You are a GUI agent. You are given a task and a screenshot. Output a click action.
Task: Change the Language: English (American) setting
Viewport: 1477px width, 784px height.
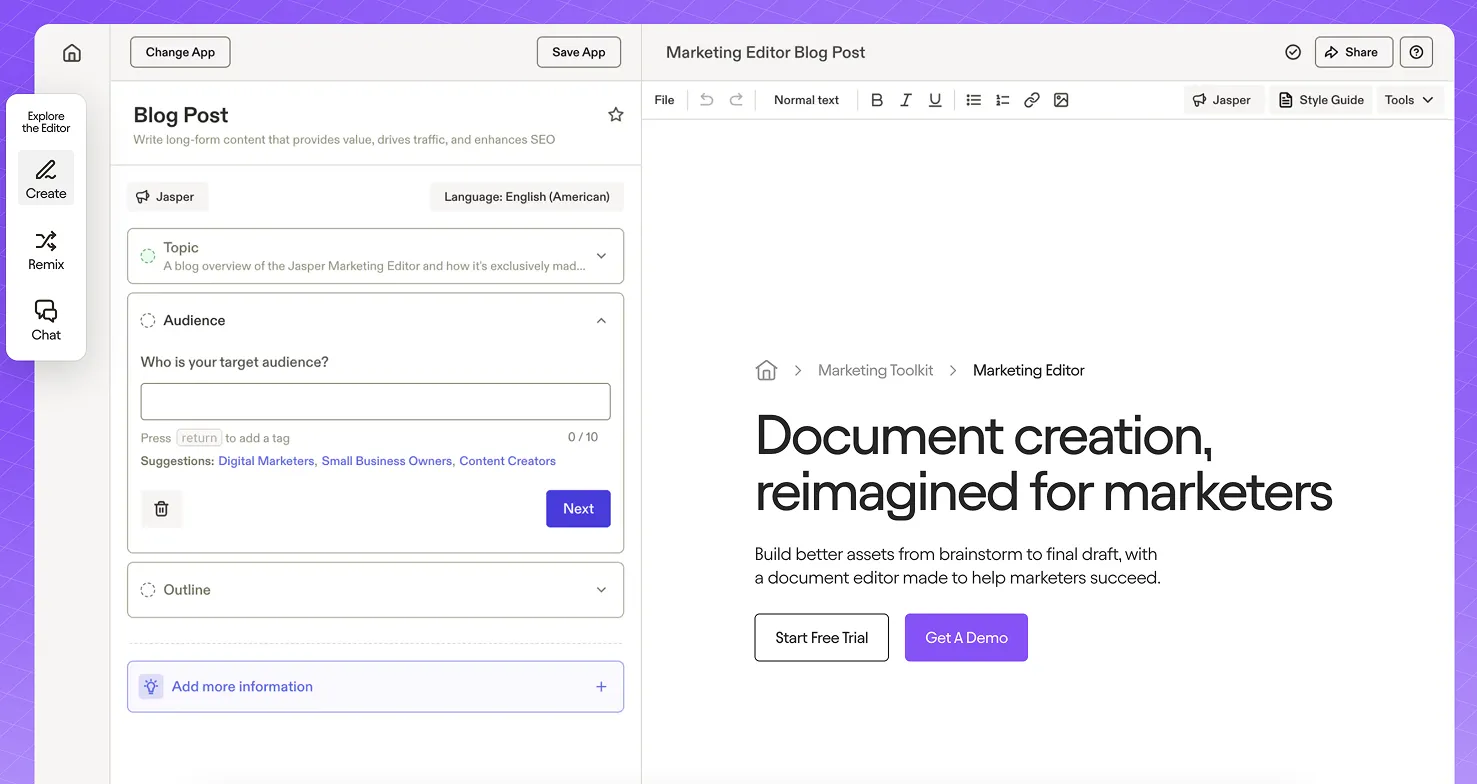tap(527, 197)
